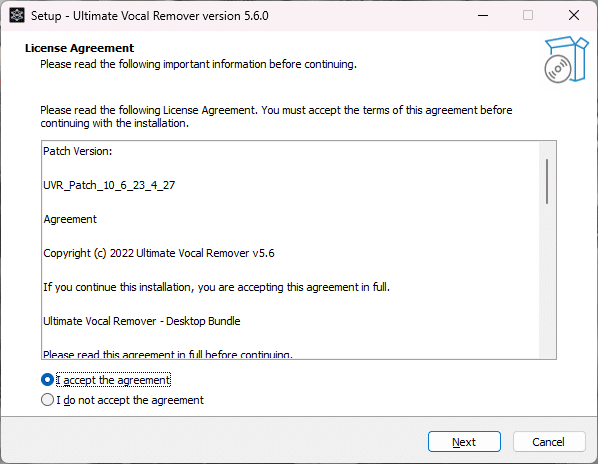Click the "Patch Version:" line in license text
This screenshot has height=464, width=598.
point(78,151)
